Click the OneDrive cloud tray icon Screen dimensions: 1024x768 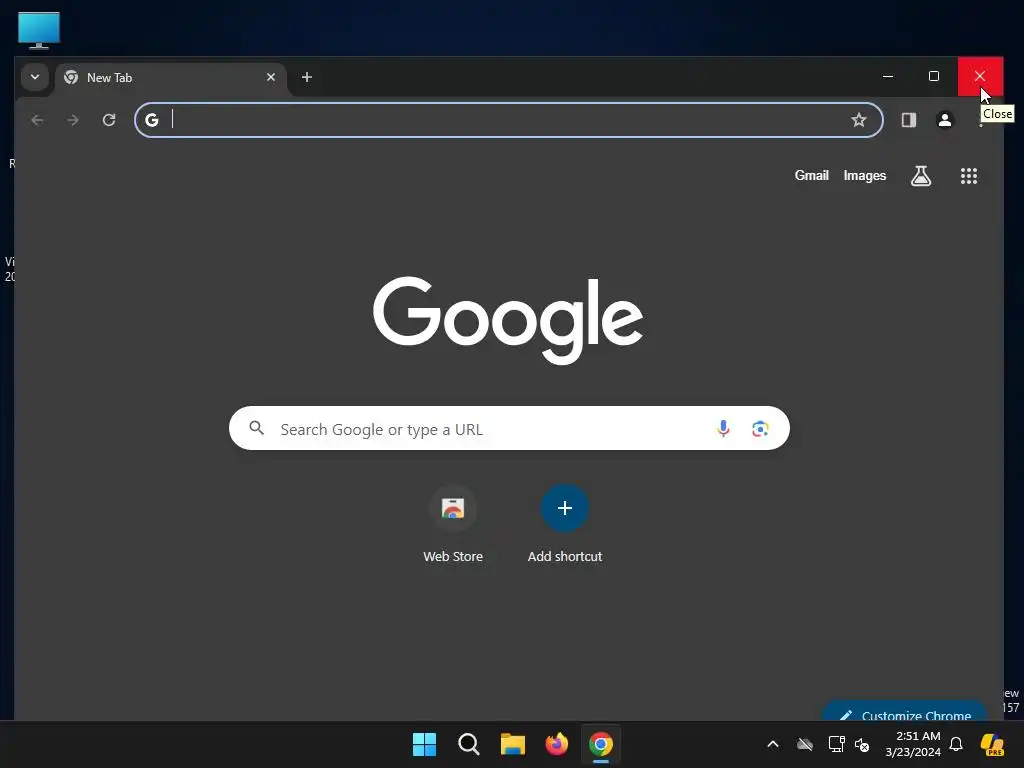point(805,744)
